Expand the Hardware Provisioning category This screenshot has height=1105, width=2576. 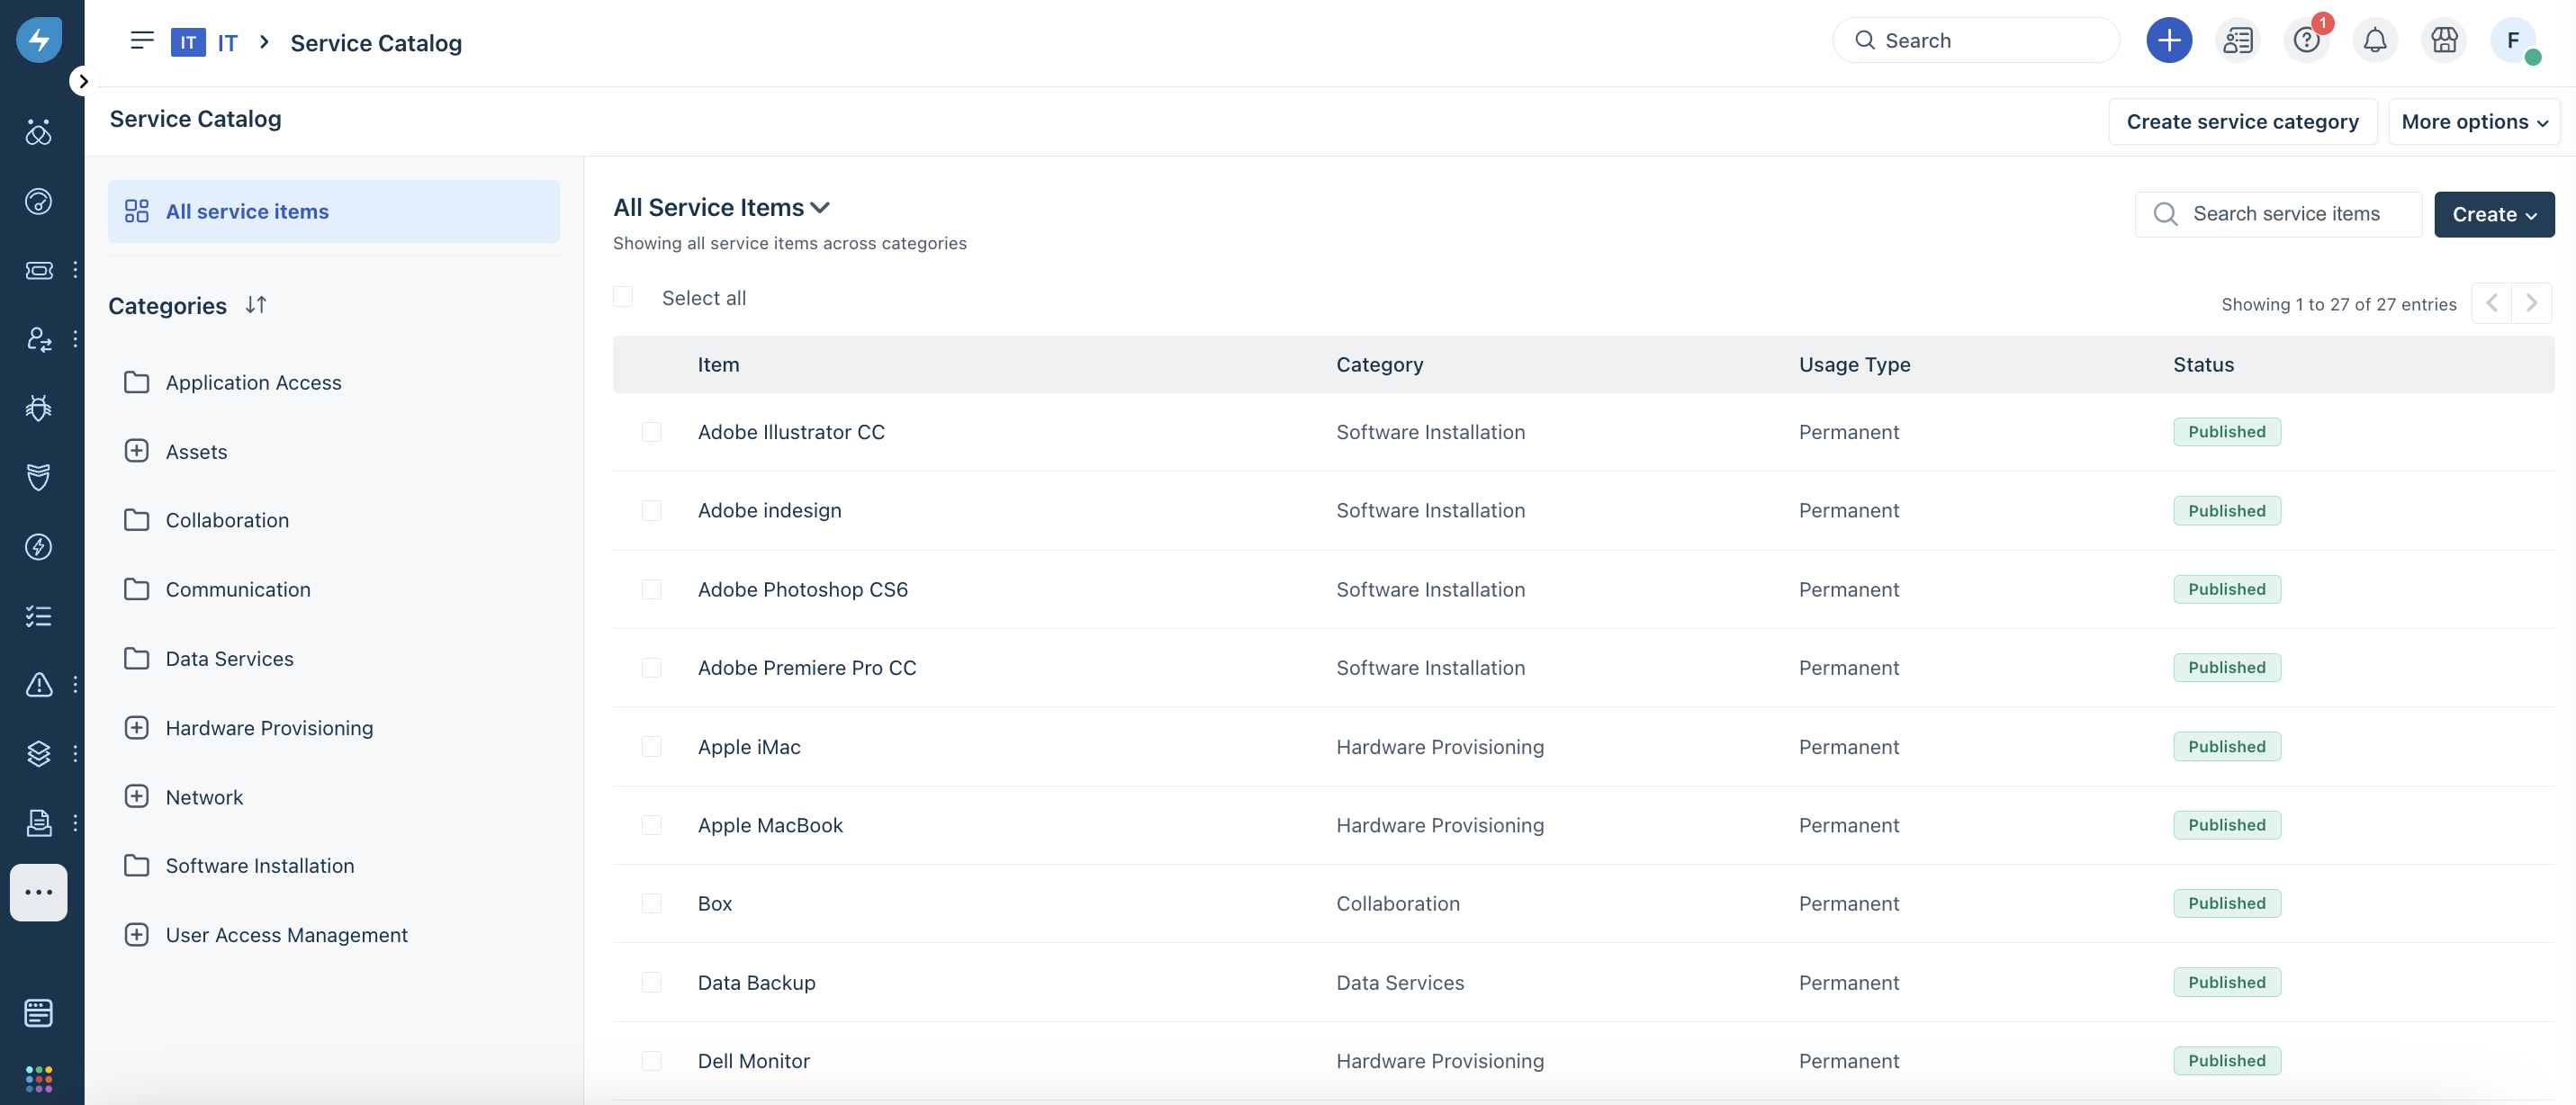(x=137, y=728)
